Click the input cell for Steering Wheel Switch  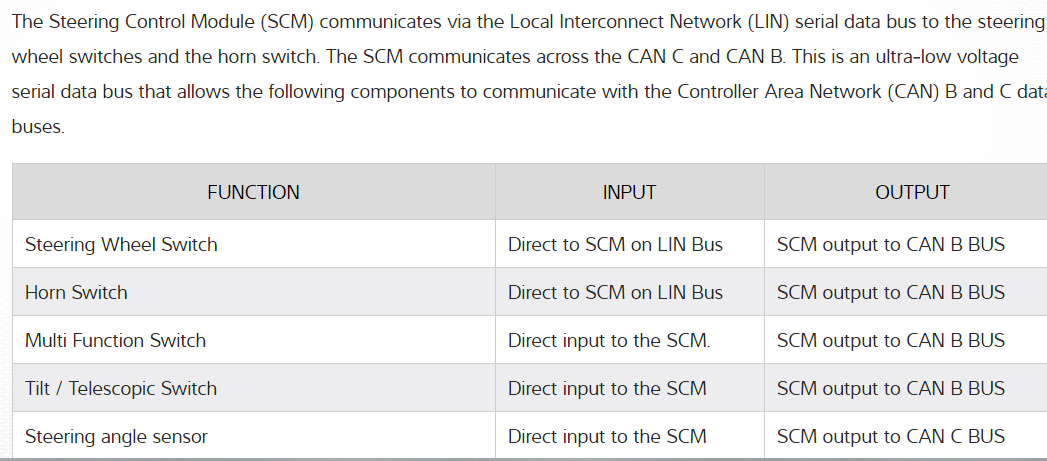pyautogui.click(x=615, y=244)
